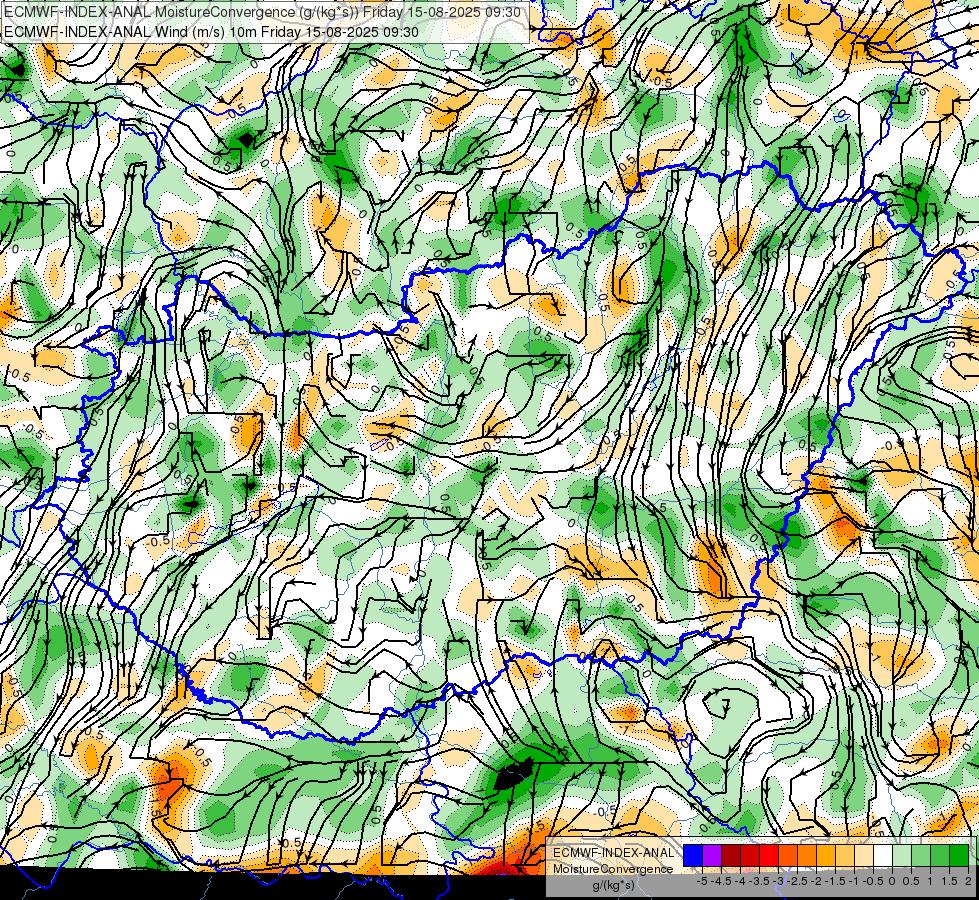Click the Wind 10m header title line

[x=211, y=32]
